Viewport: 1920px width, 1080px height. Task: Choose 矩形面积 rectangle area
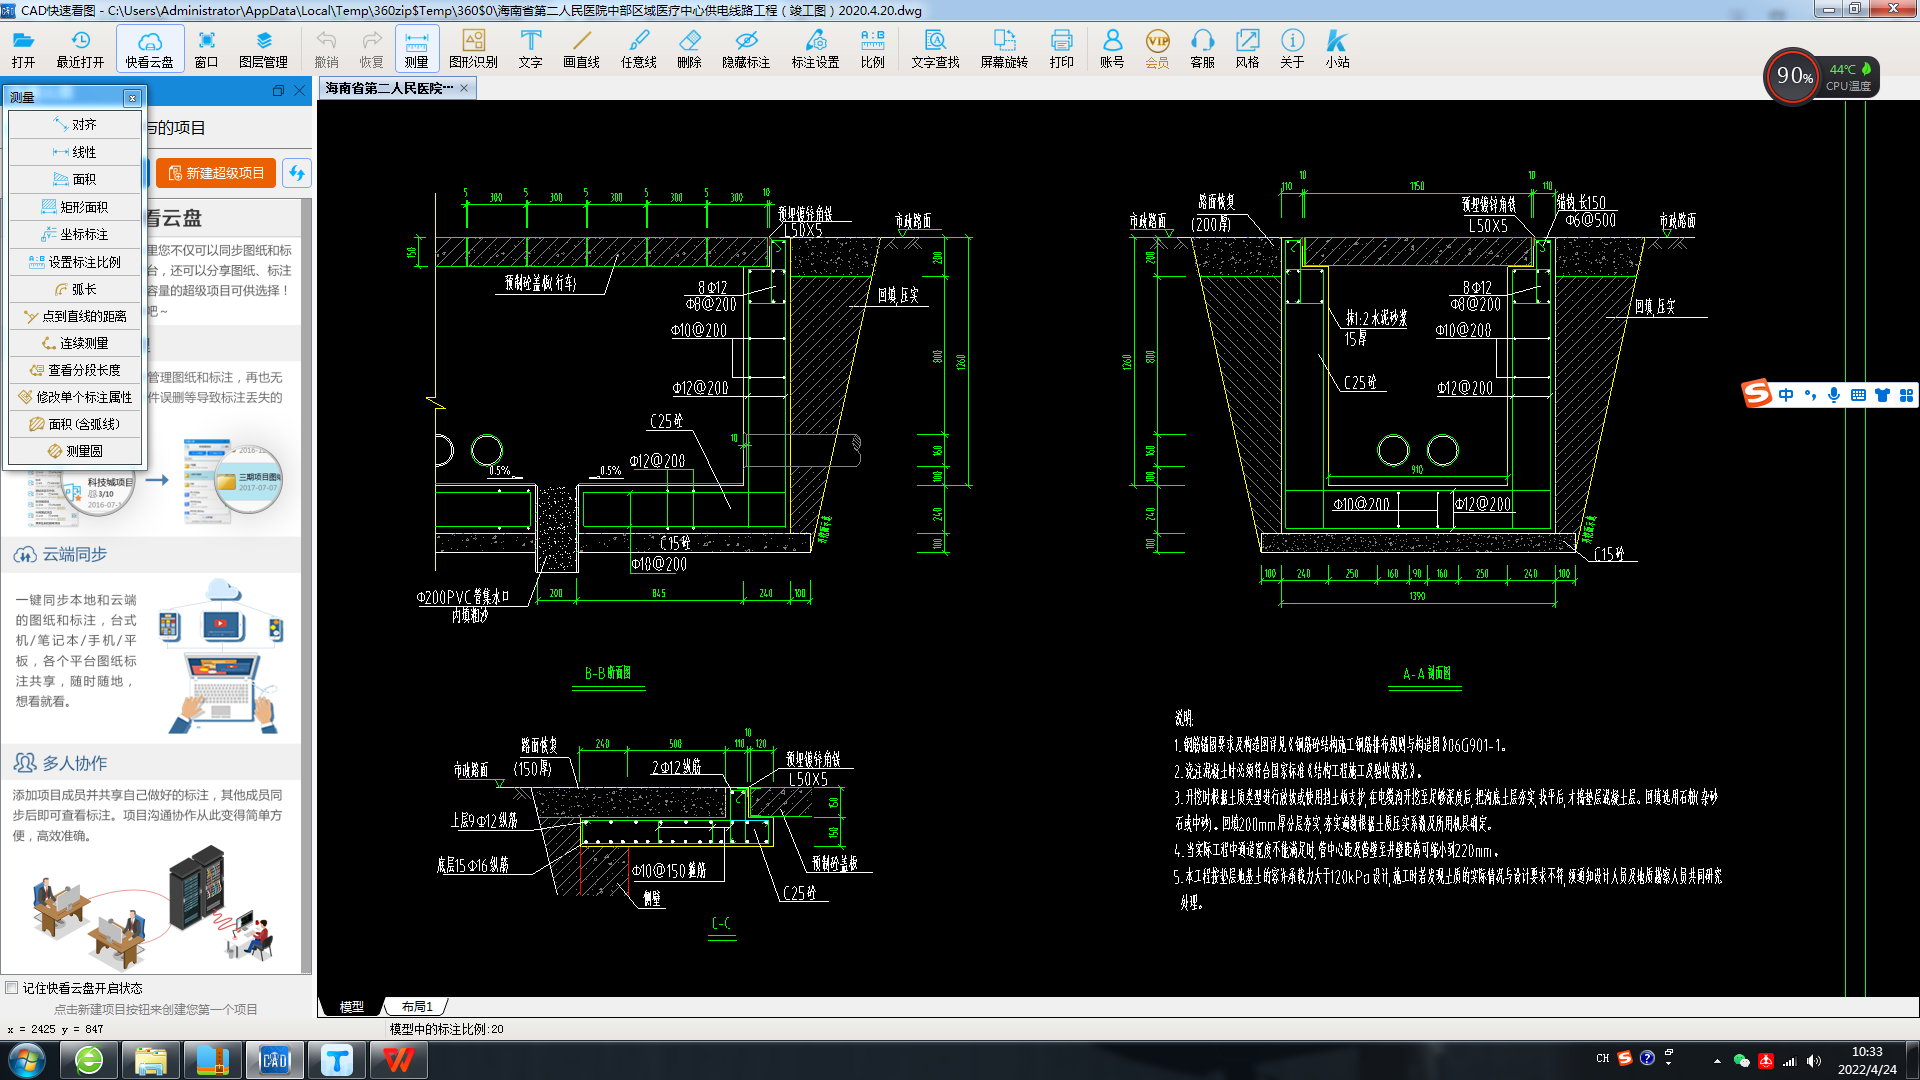coord(75,207)
